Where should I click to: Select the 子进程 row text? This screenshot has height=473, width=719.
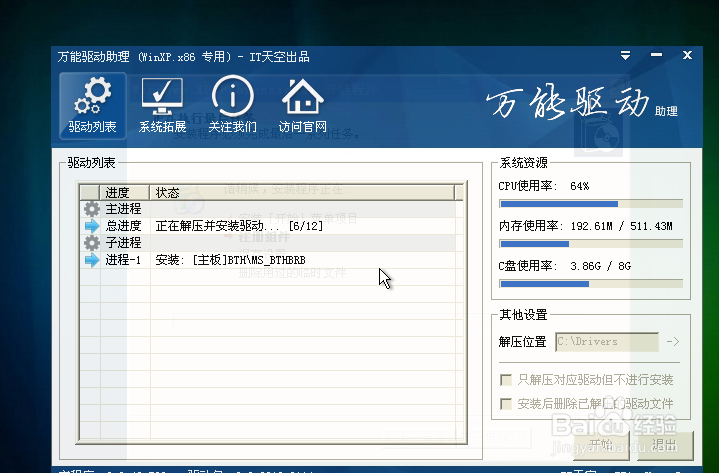point(123,243)
